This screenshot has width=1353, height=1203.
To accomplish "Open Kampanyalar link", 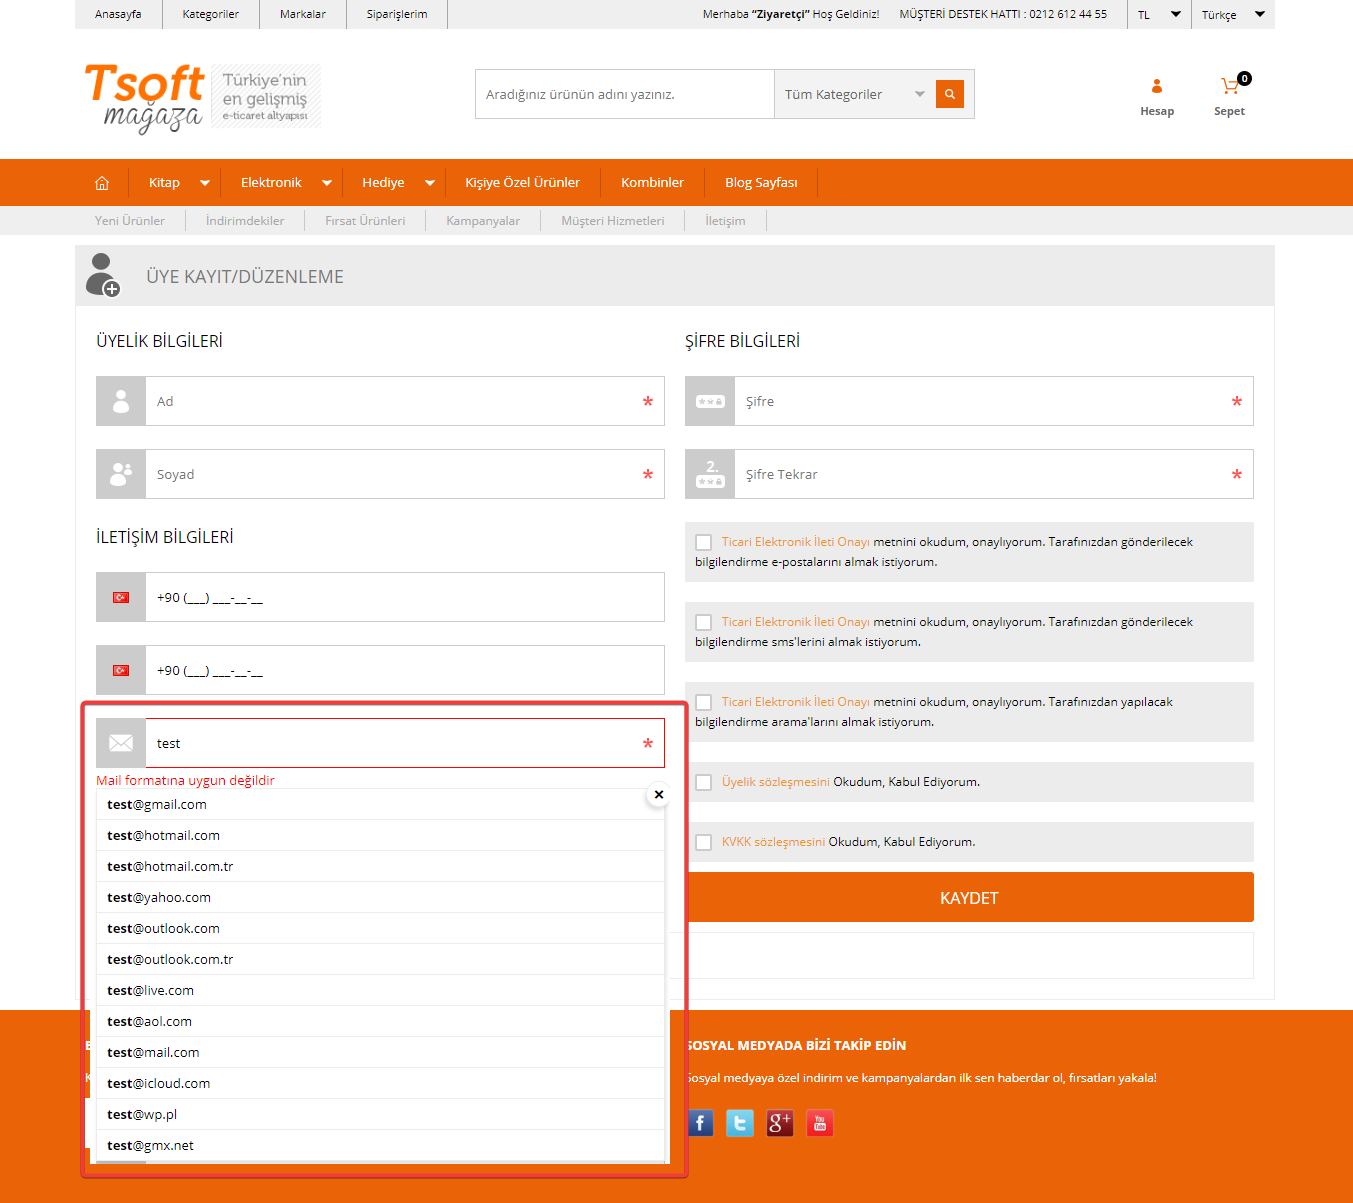I will [483, 221].
